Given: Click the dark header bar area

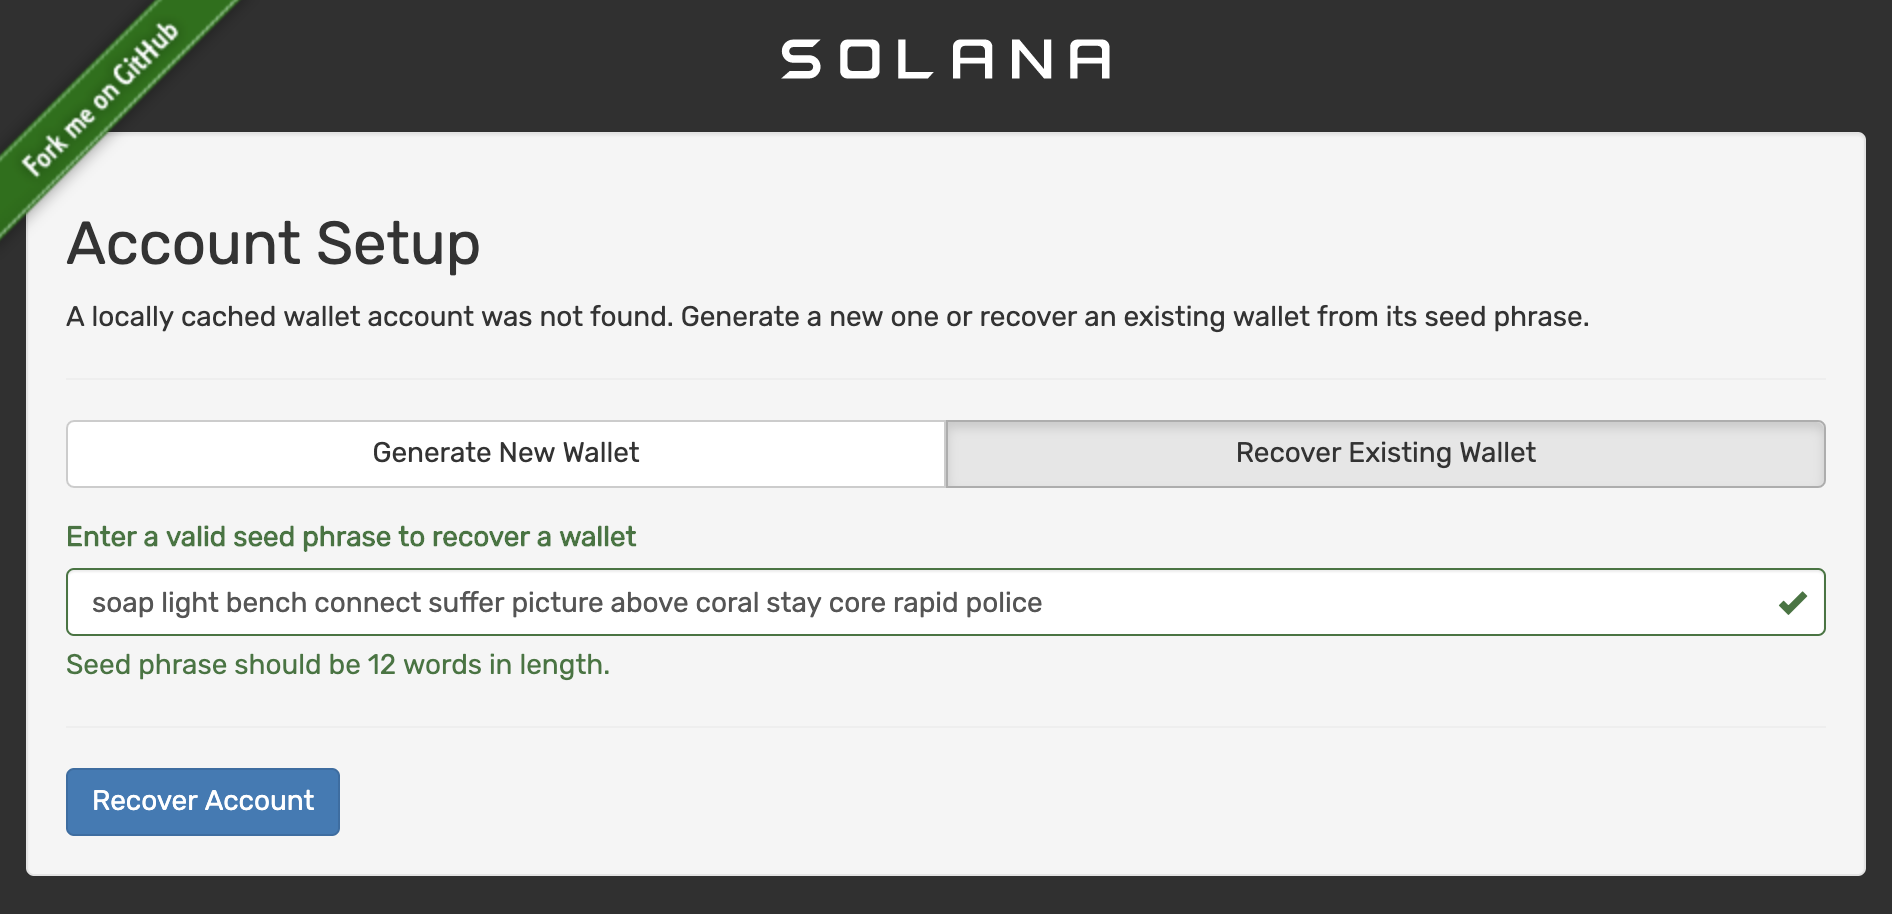Looking at the screenshot, I should pos(1500,60).
